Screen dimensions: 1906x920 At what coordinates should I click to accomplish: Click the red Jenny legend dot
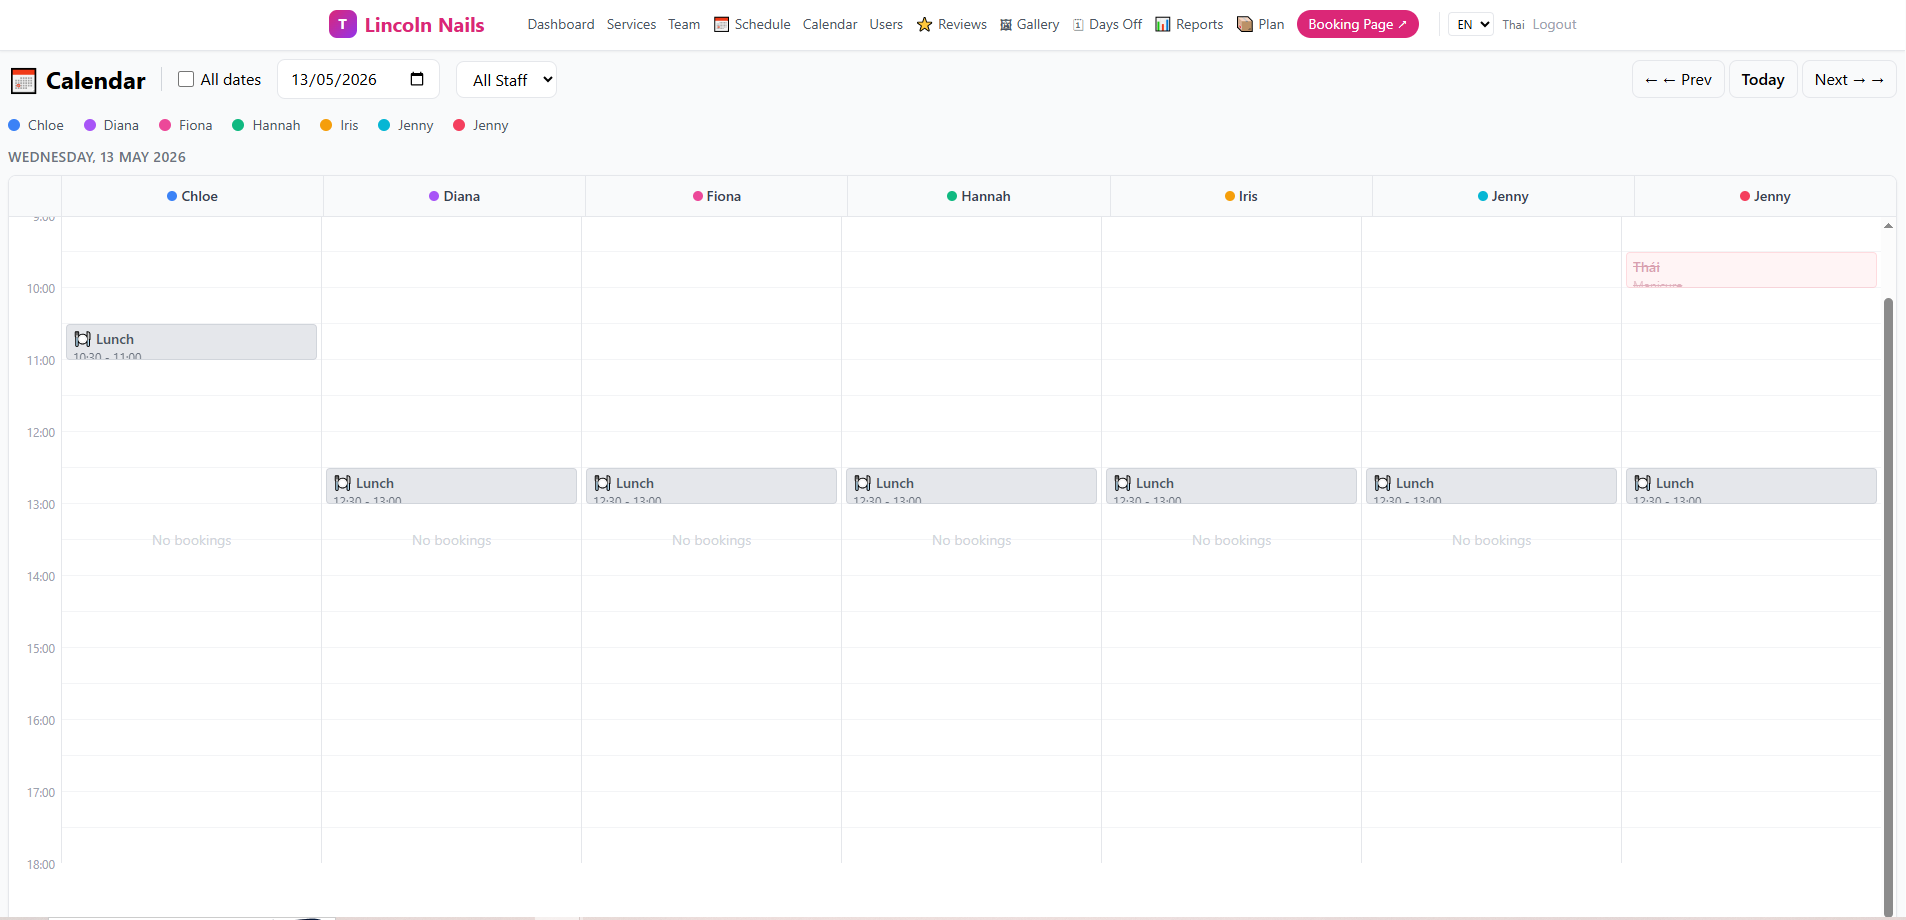point(459,125)
